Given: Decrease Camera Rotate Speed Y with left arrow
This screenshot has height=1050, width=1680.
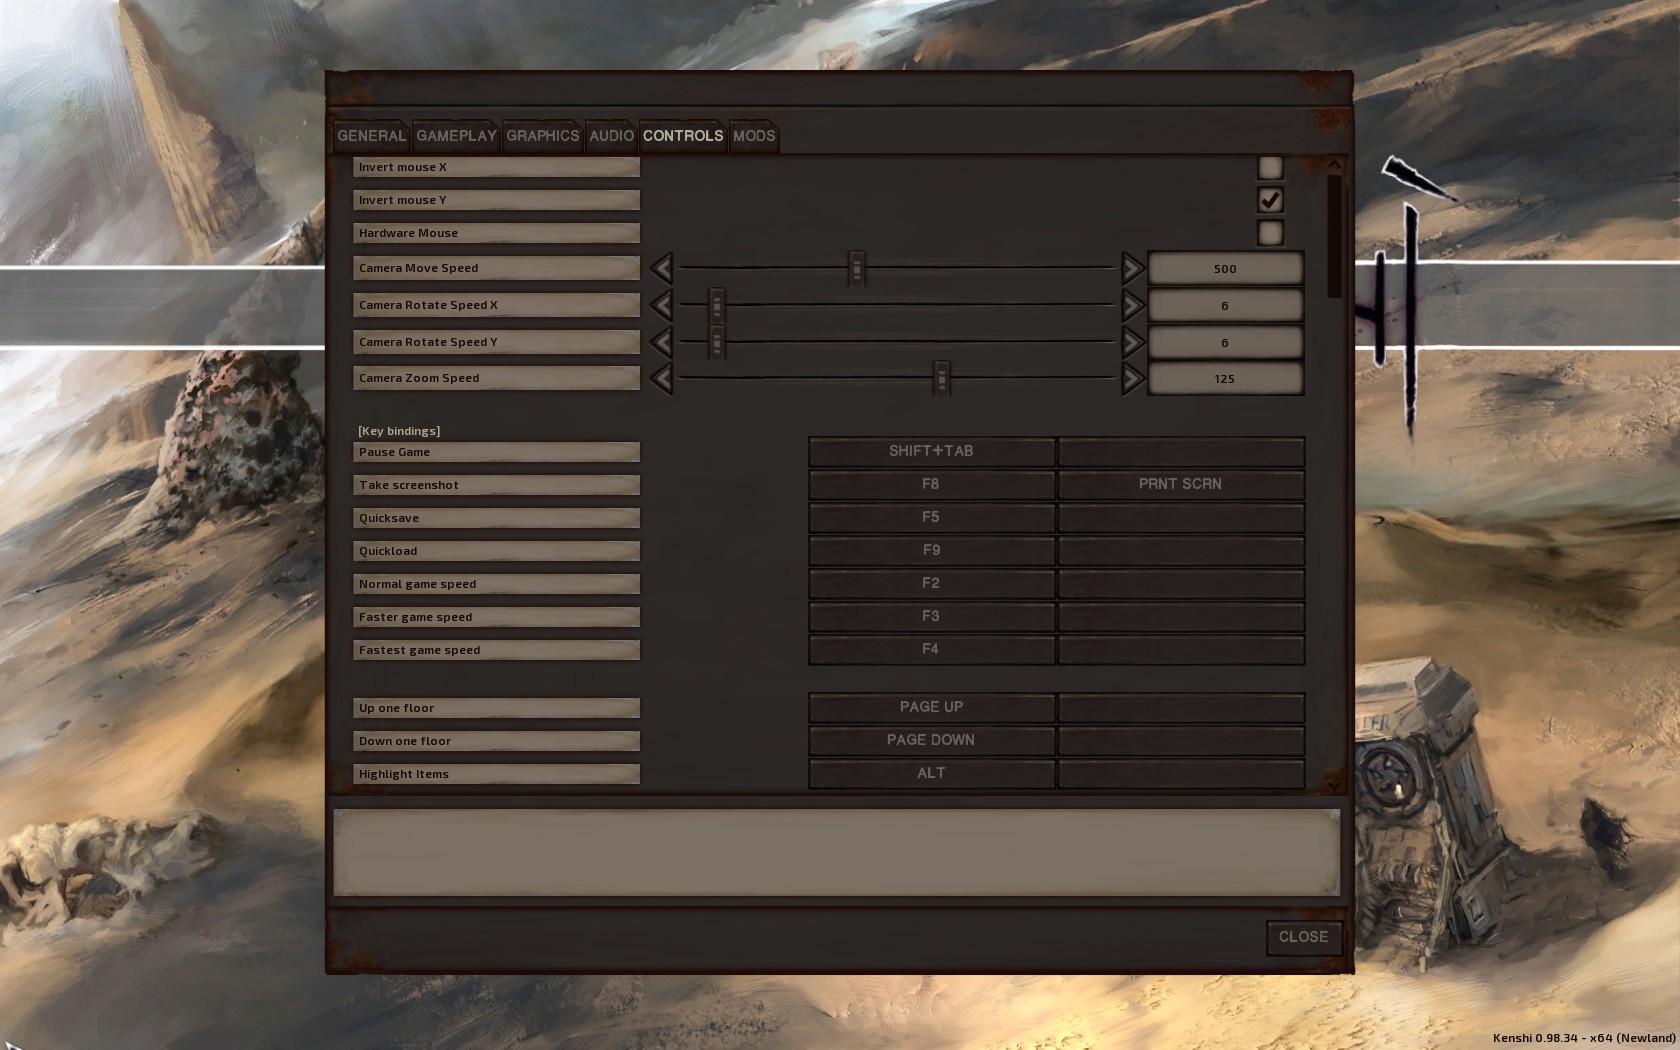Looking at the screenshot, I should [x=661, y=342].
